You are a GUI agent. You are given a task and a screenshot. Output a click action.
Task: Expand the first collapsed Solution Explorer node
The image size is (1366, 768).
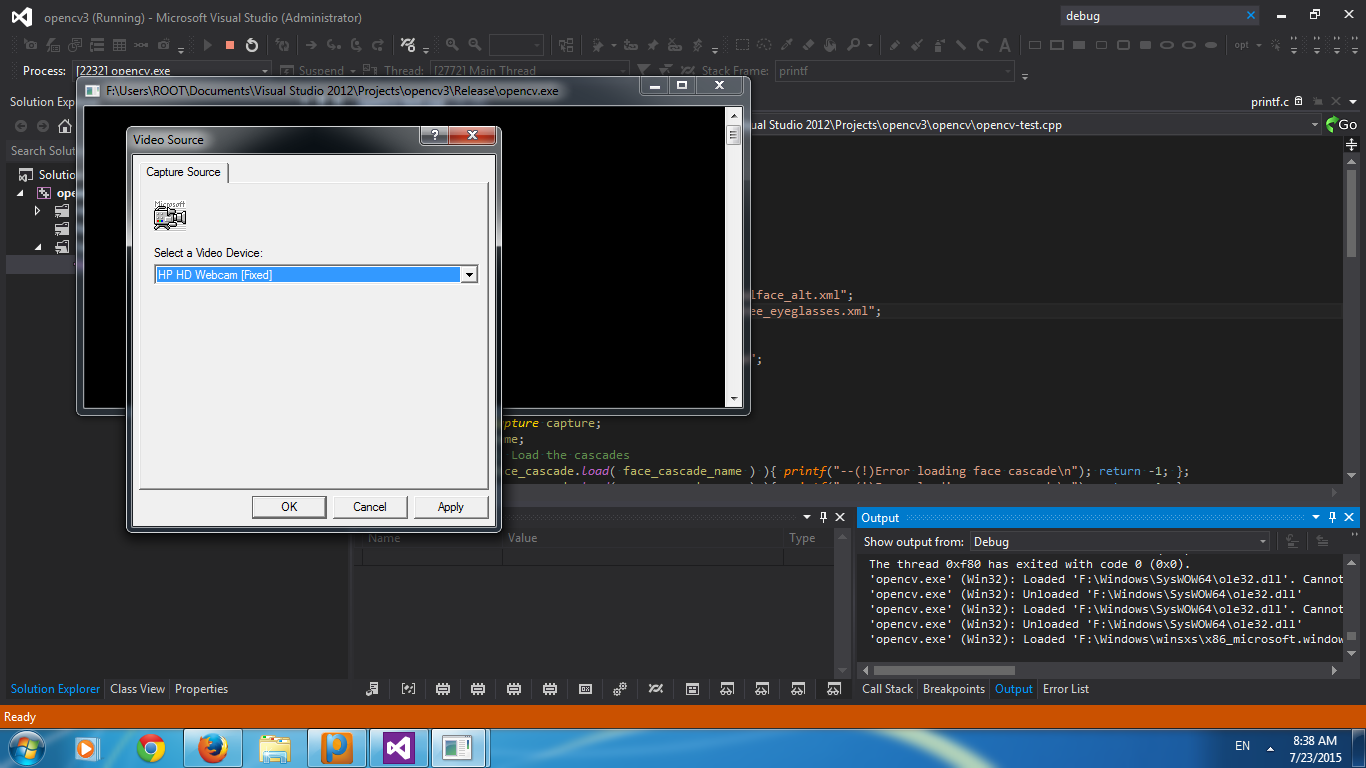37,211
